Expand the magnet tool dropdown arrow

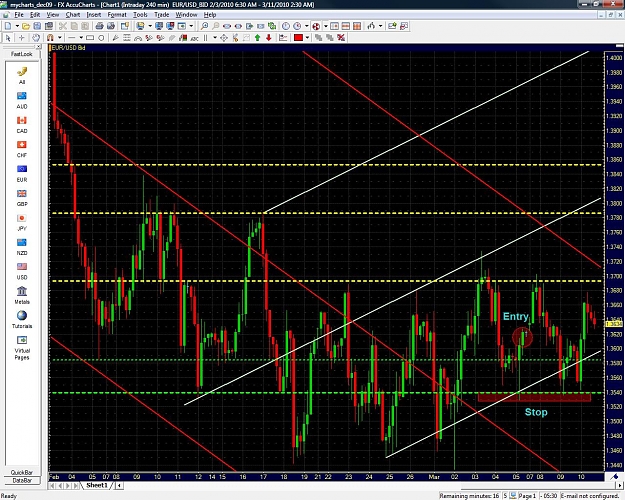point(60,38)
